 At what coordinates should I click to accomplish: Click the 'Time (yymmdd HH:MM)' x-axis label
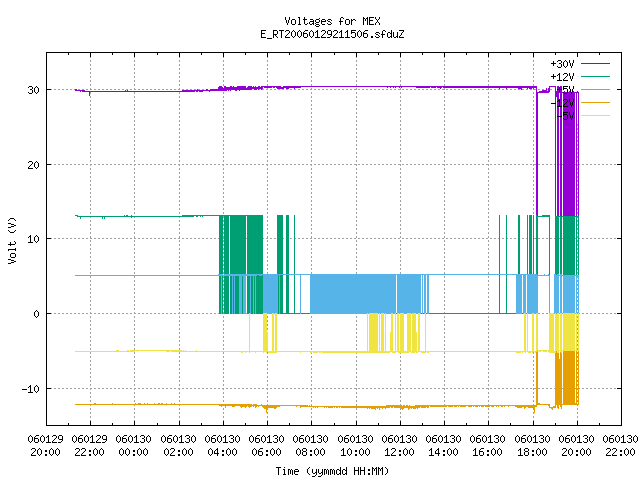pos(332,471)
